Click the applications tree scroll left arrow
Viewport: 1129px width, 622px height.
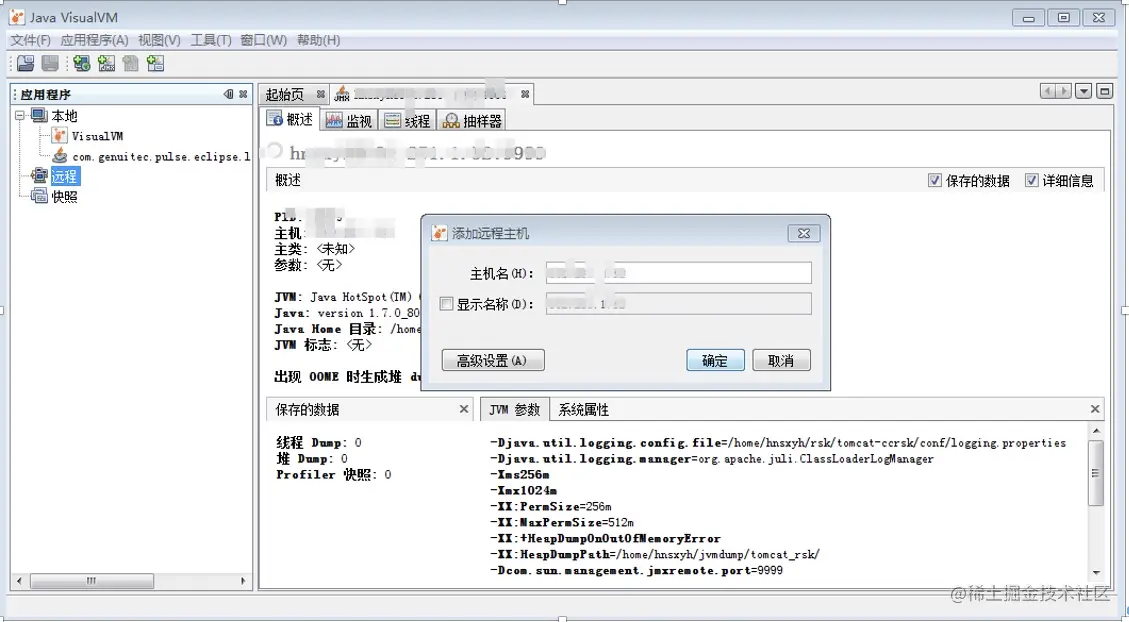(19, 580)
